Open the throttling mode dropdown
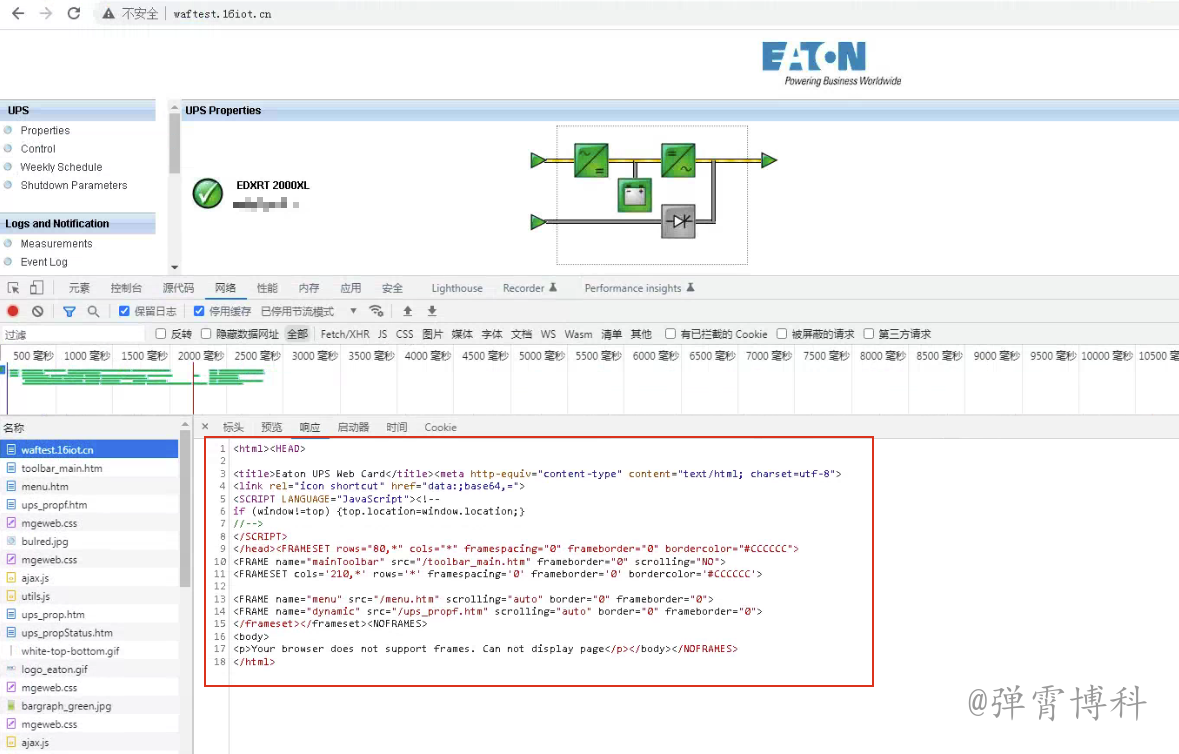This screenshot has width=1179, height=754. tap(309, 311)
